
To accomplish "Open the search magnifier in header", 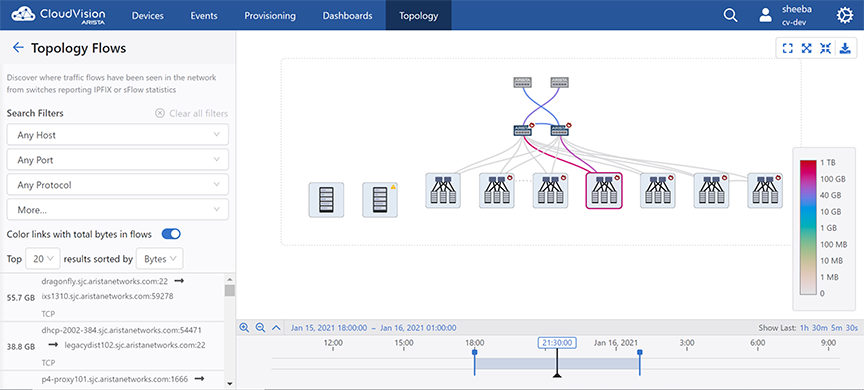I will pyautogui.click(x=730, y=15).
